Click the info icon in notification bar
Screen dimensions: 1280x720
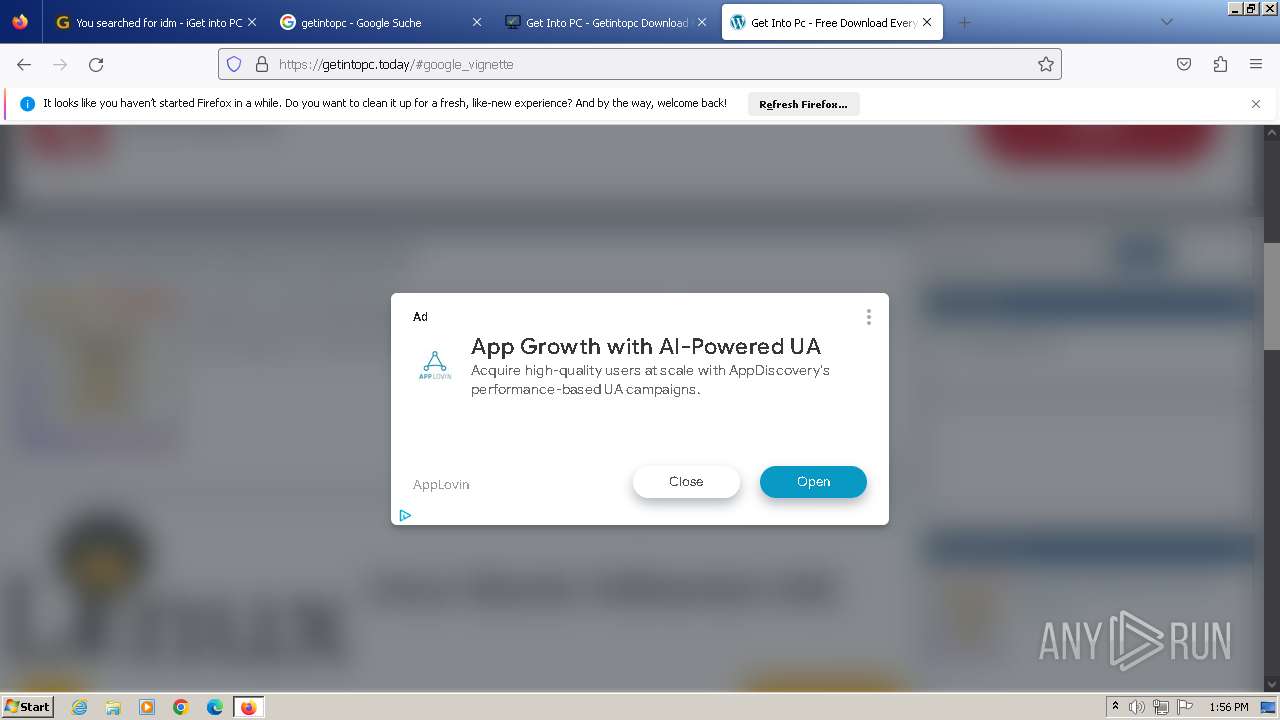tap(27, 104)
